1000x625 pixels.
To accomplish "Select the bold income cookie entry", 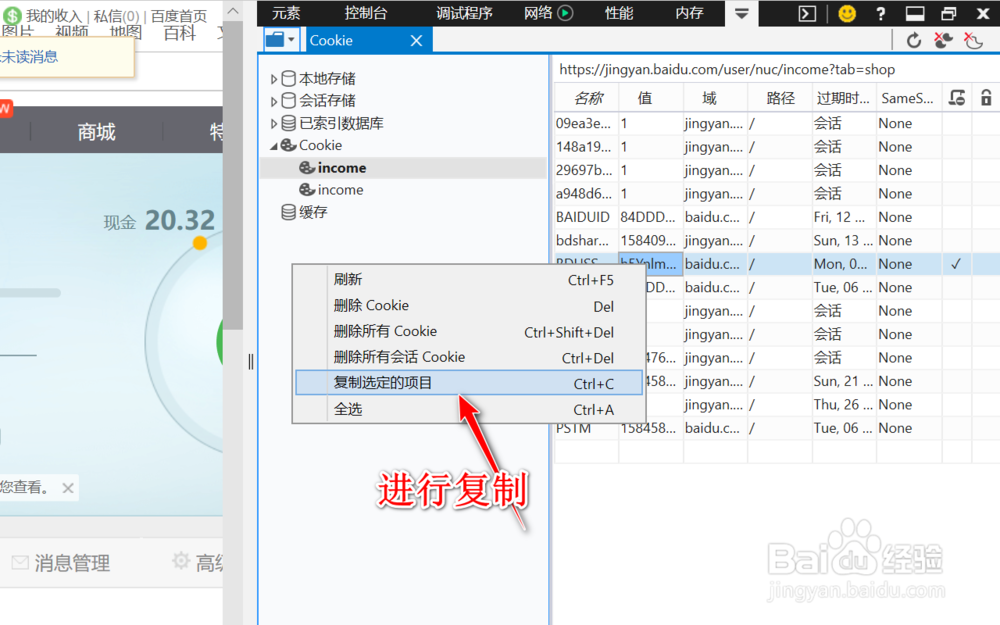I will click(x=404, y=168).
